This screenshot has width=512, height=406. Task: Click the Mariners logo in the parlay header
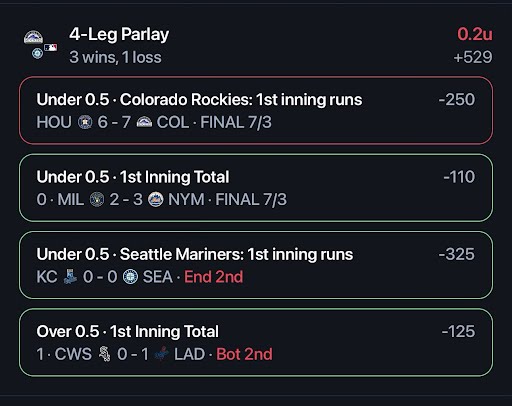pyautogui.click(x=37, y=53)
